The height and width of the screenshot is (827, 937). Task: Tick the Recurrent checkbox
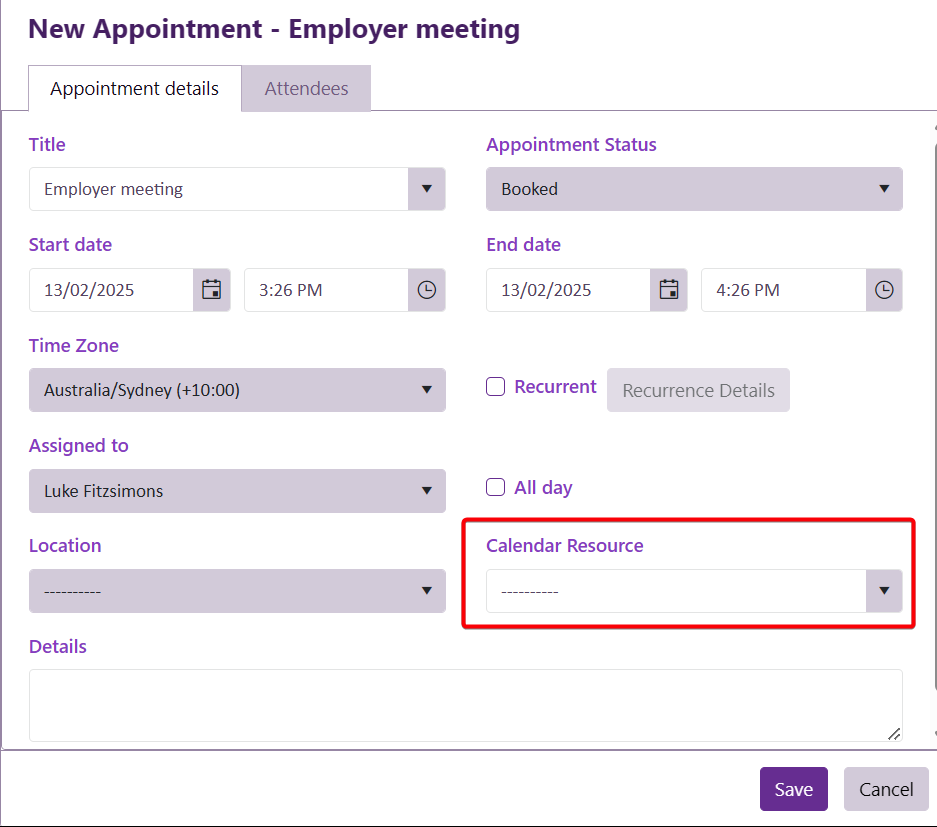click(x=496, y=387)
